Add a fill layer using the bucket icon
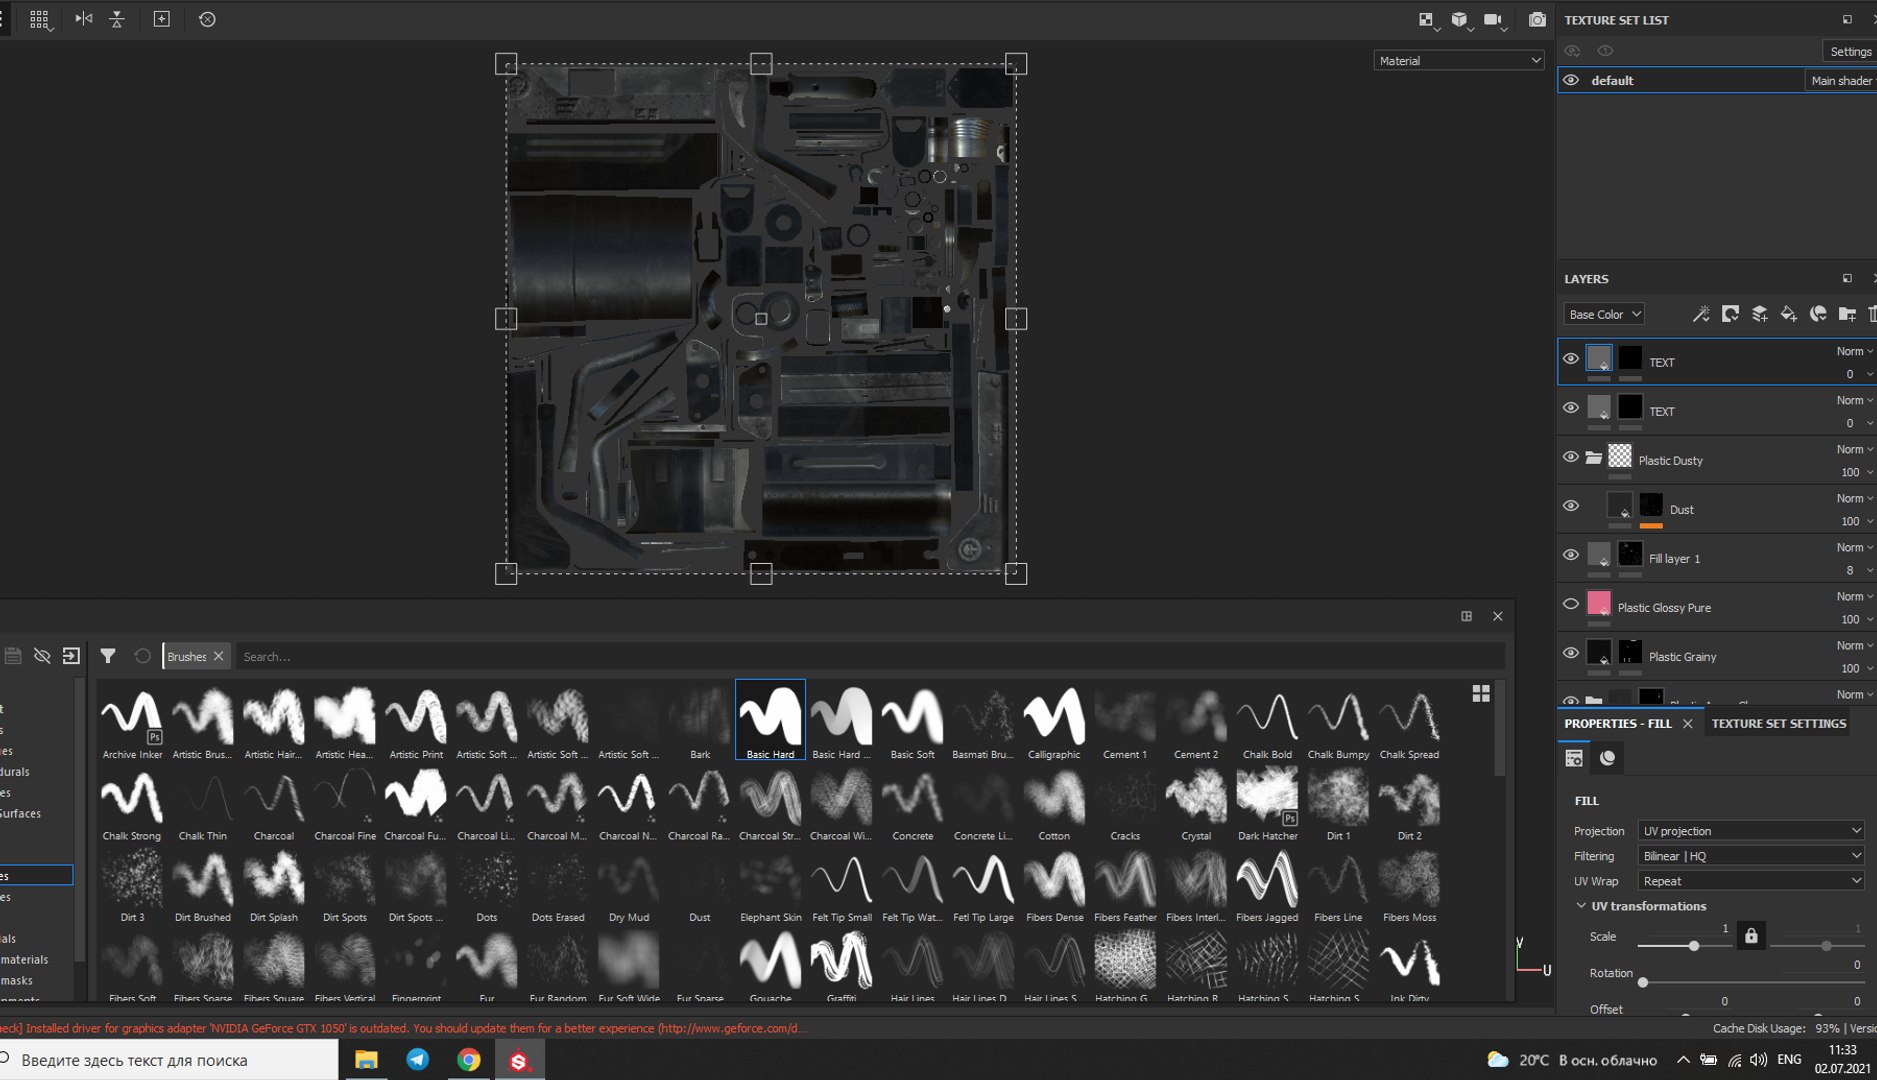This screenshot has width=1877, height=1080. [x=1789, y=314]
